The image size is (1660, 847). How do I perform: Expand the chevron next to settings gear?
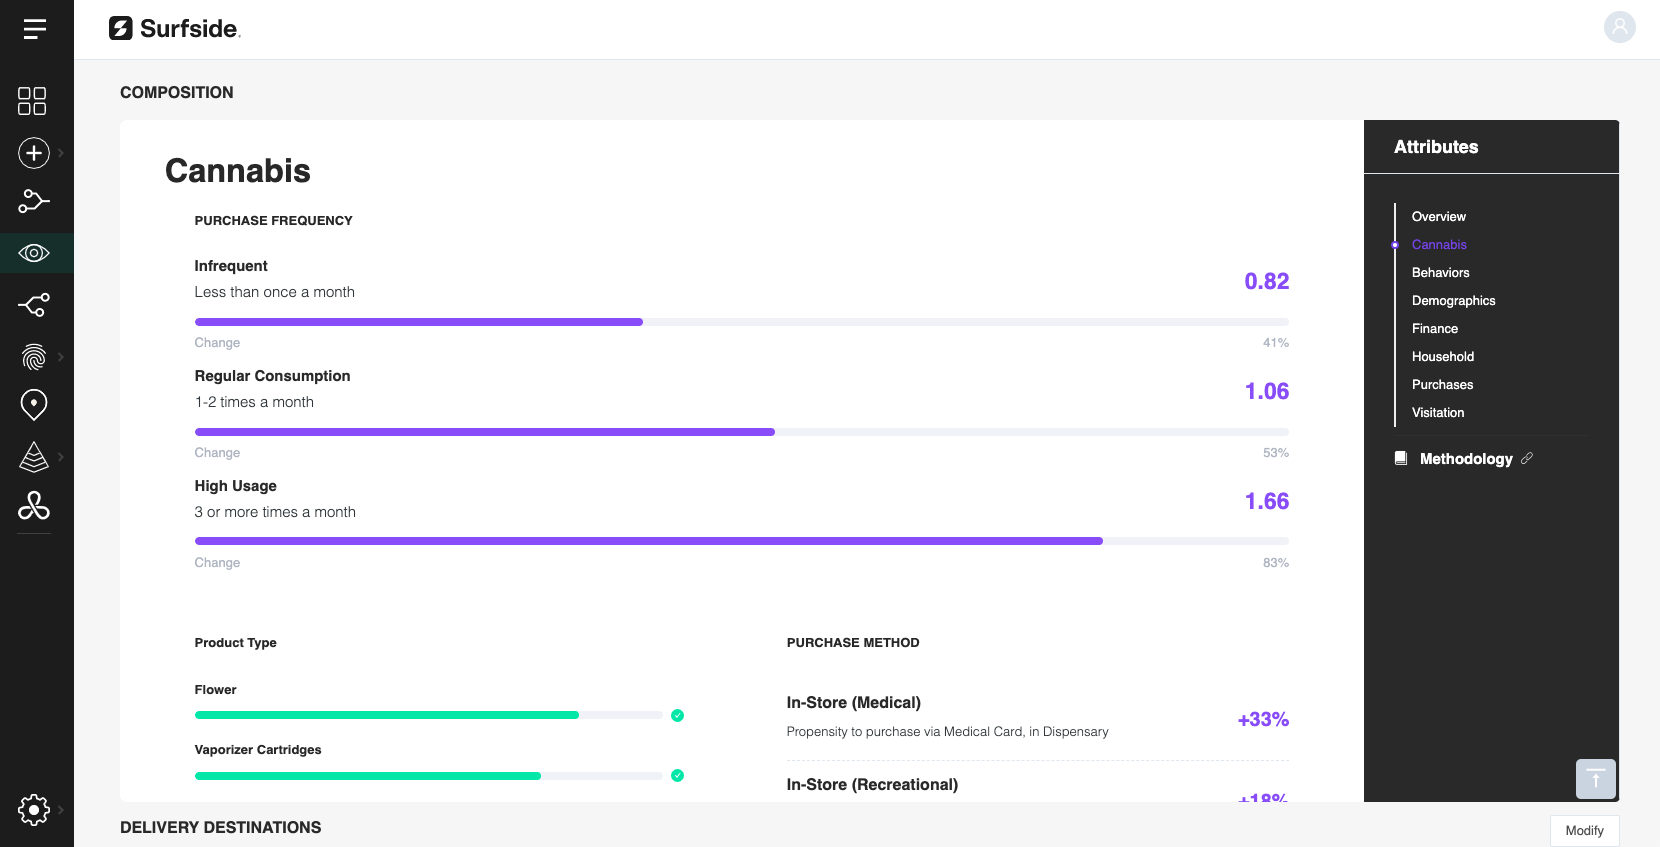(61, 809)
